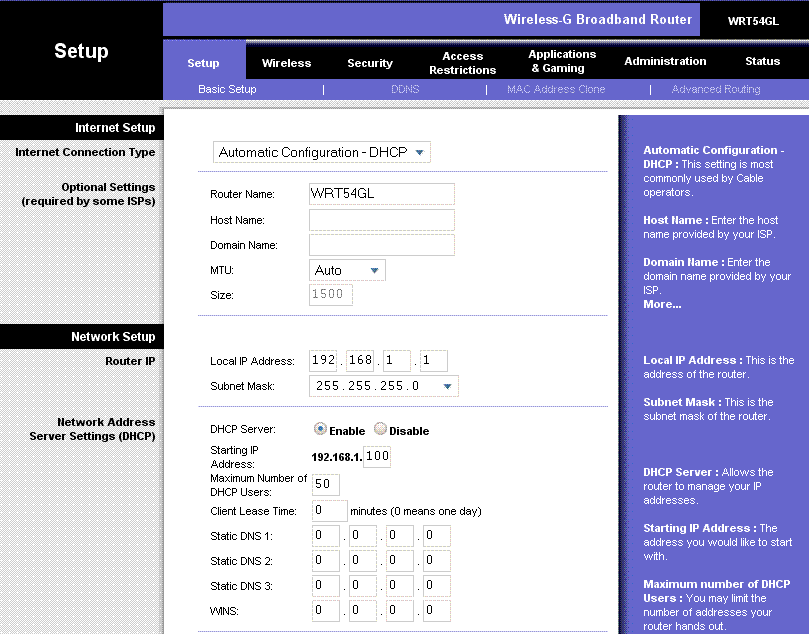The width and height of the screenshot is (809, 634).
Task: Click Local IP second octet field 168
Action: click(360, 360)
